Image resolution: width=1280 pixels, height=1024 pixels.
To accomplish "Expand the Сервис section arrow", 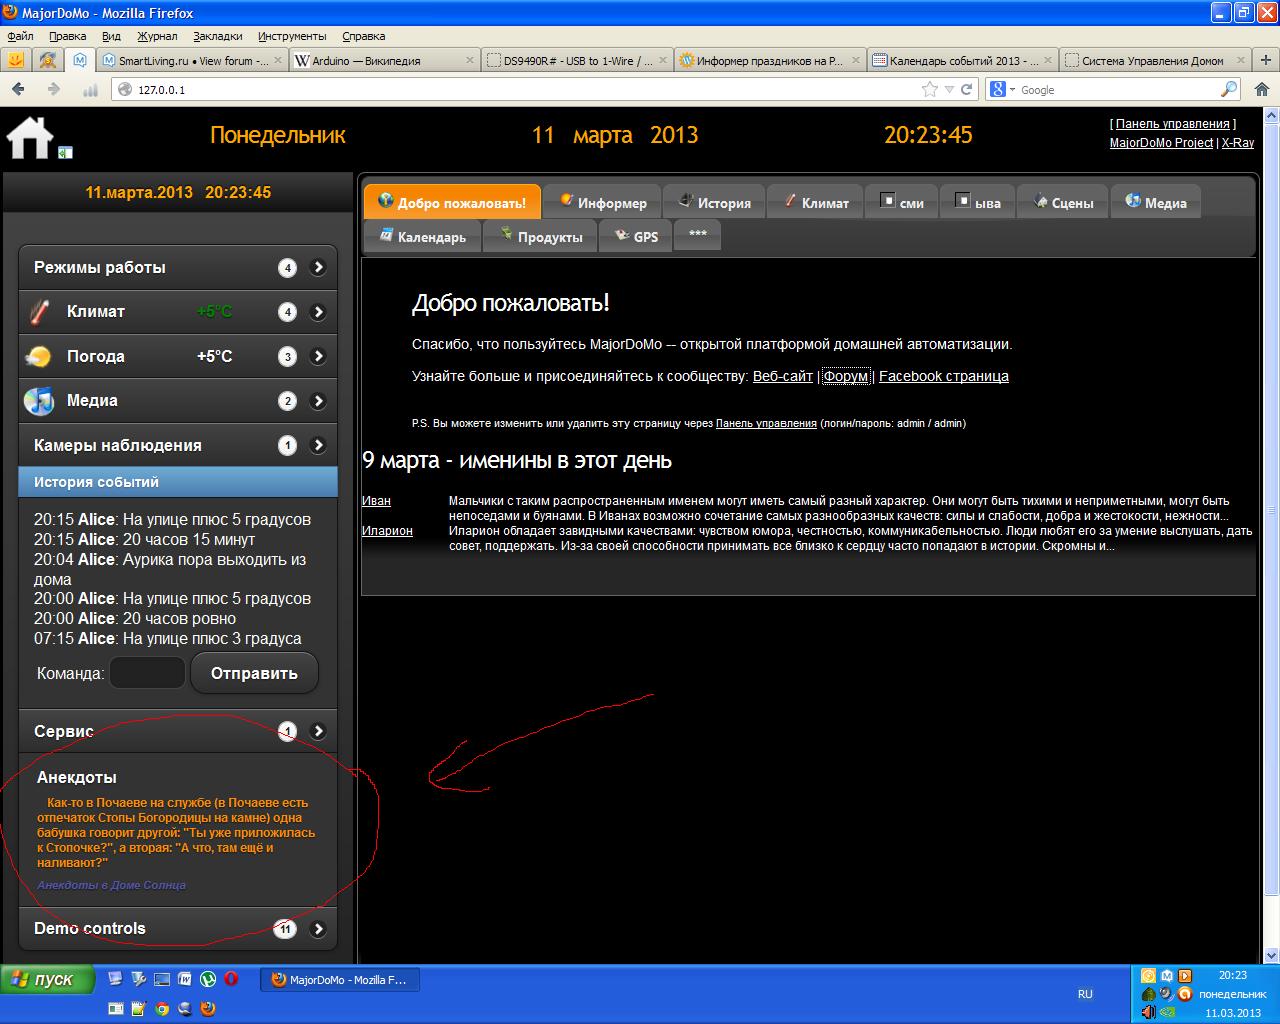I will pos(318,731).
